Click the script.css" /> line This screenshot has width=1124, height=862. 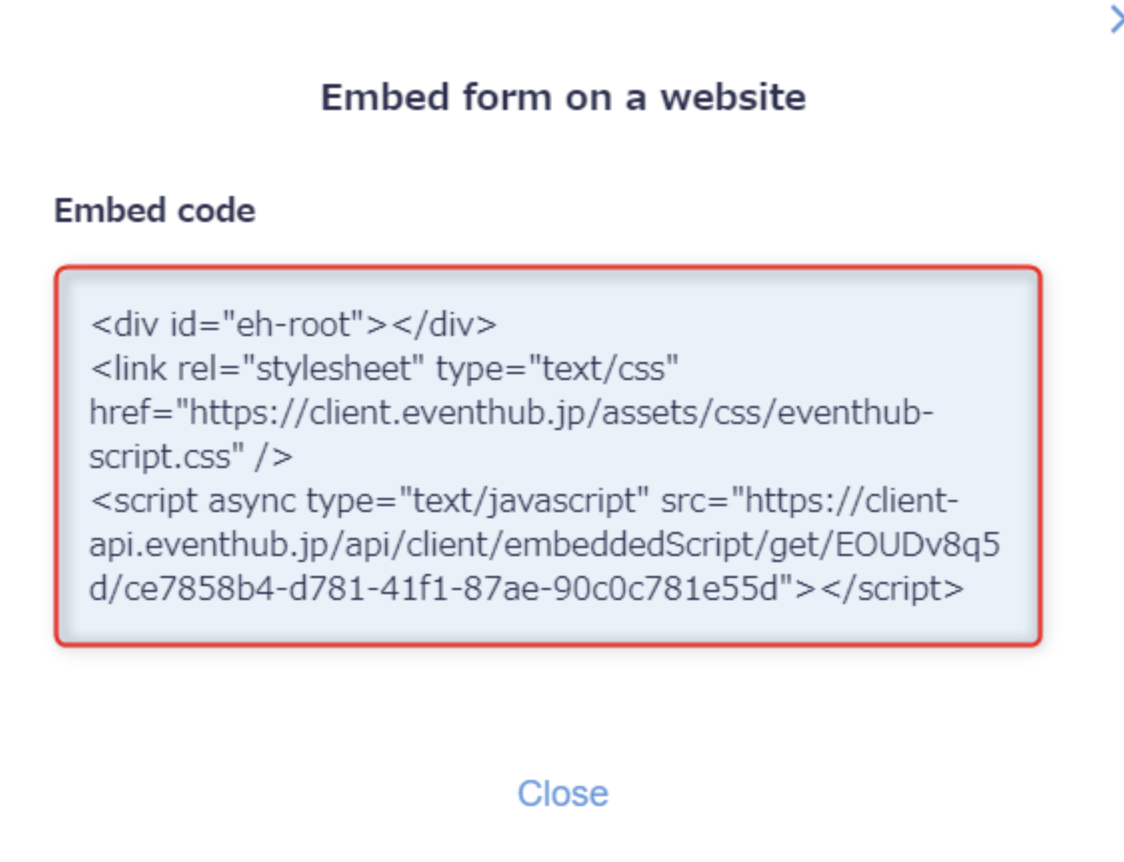[x=191, y=456]
